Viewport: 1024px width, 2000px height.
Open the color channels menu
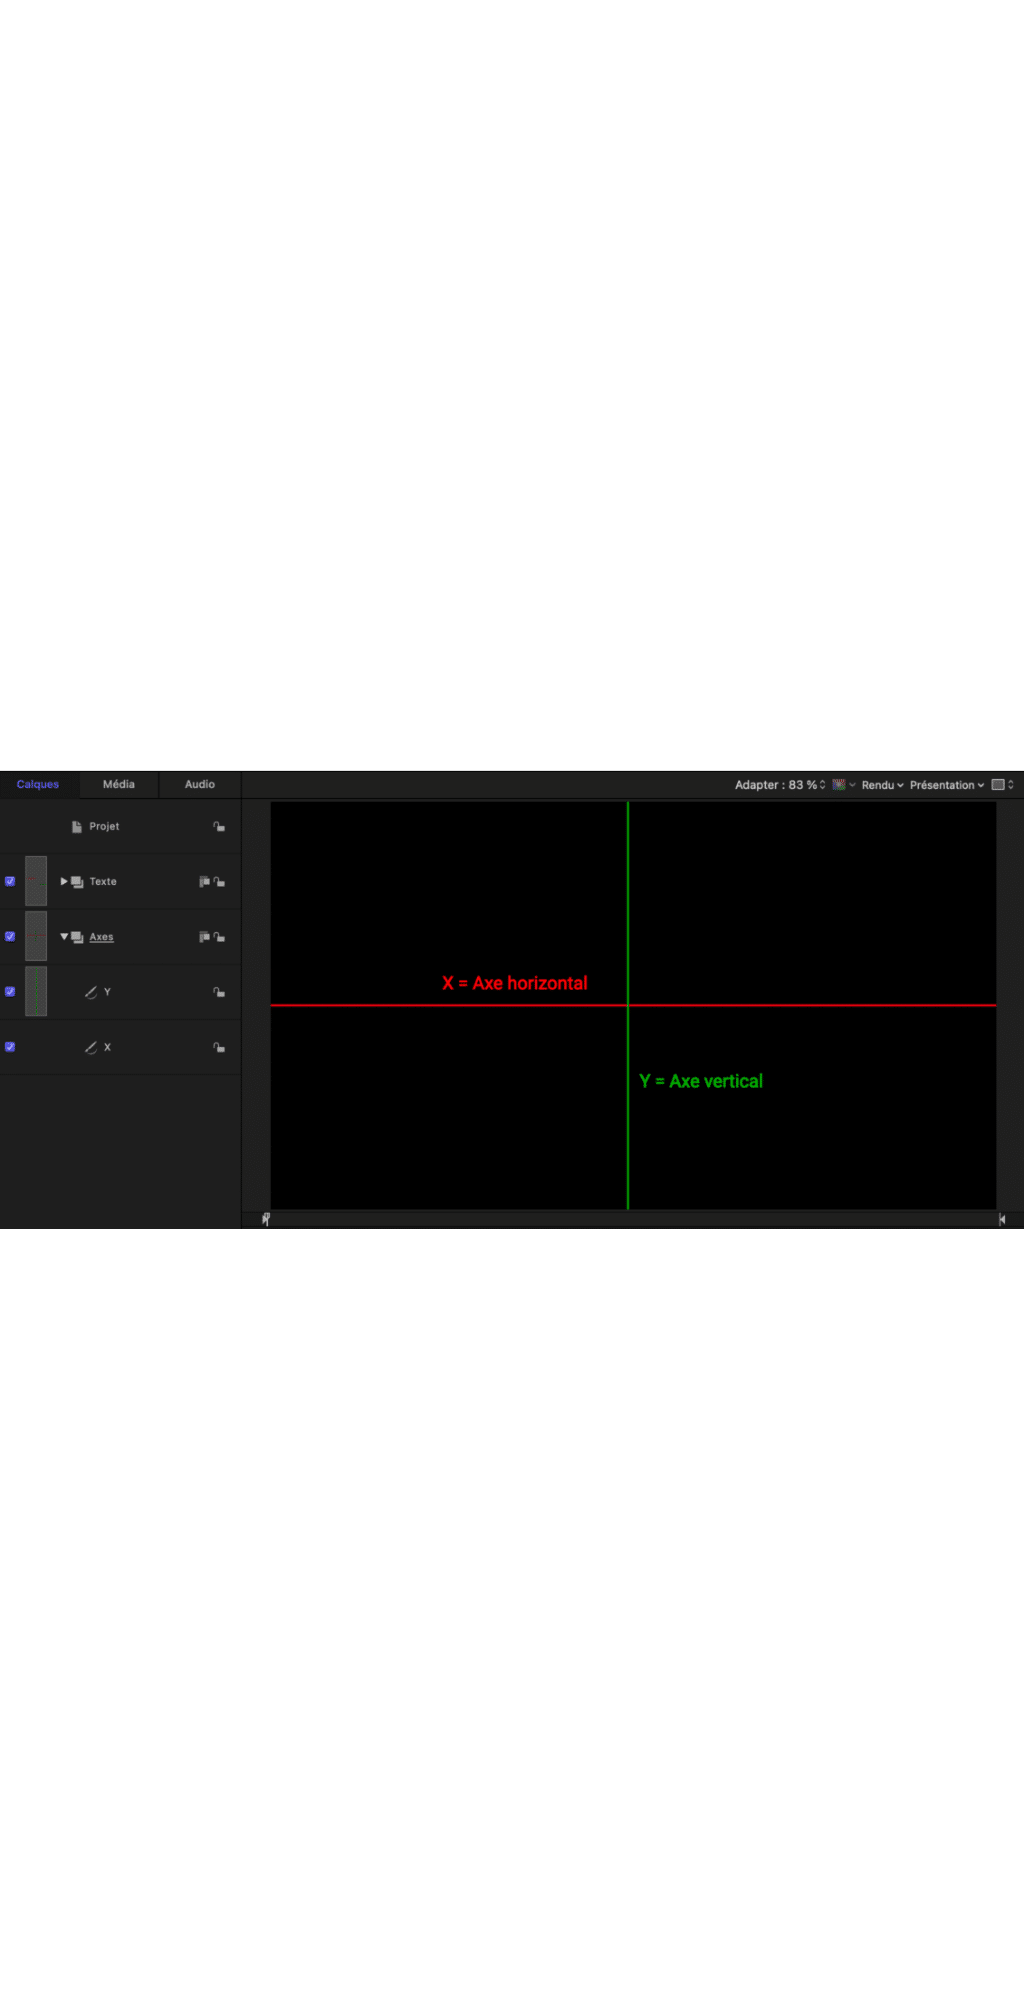(x=843, y=785)
